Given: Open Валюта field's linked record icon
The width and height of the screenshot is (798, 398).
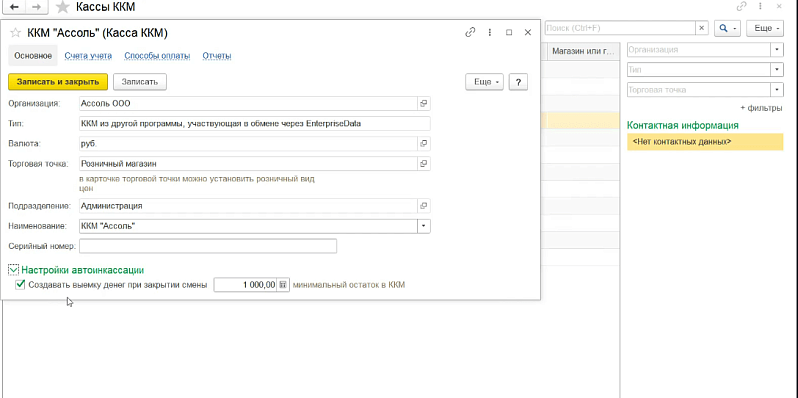Looking at the screenshot, I should 423,144.
